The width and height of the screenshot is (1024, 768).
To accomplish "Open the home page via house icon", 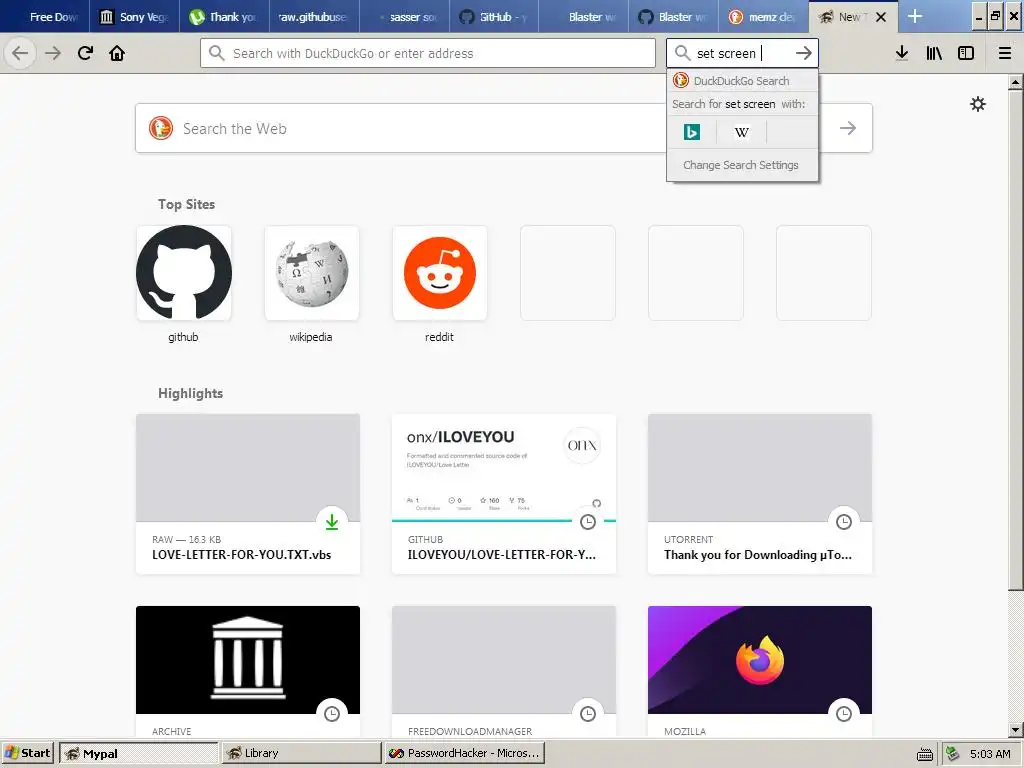I will [117, 53].
